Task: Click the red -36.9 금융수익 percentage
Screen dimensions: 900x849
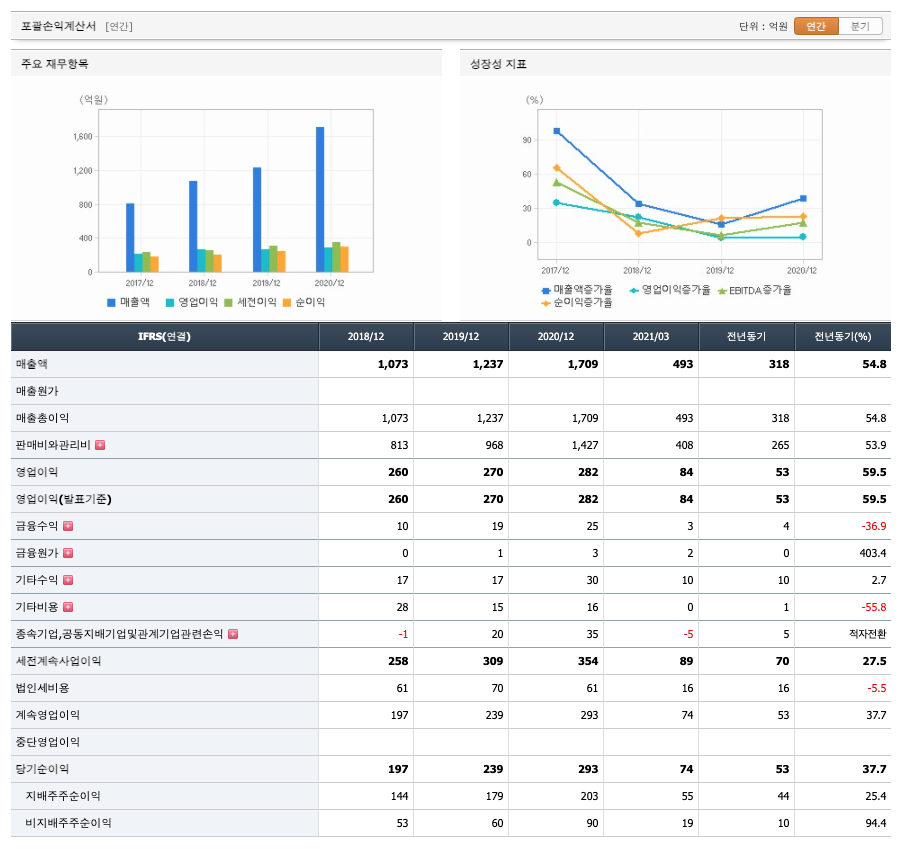Action: tap(874, 526)
